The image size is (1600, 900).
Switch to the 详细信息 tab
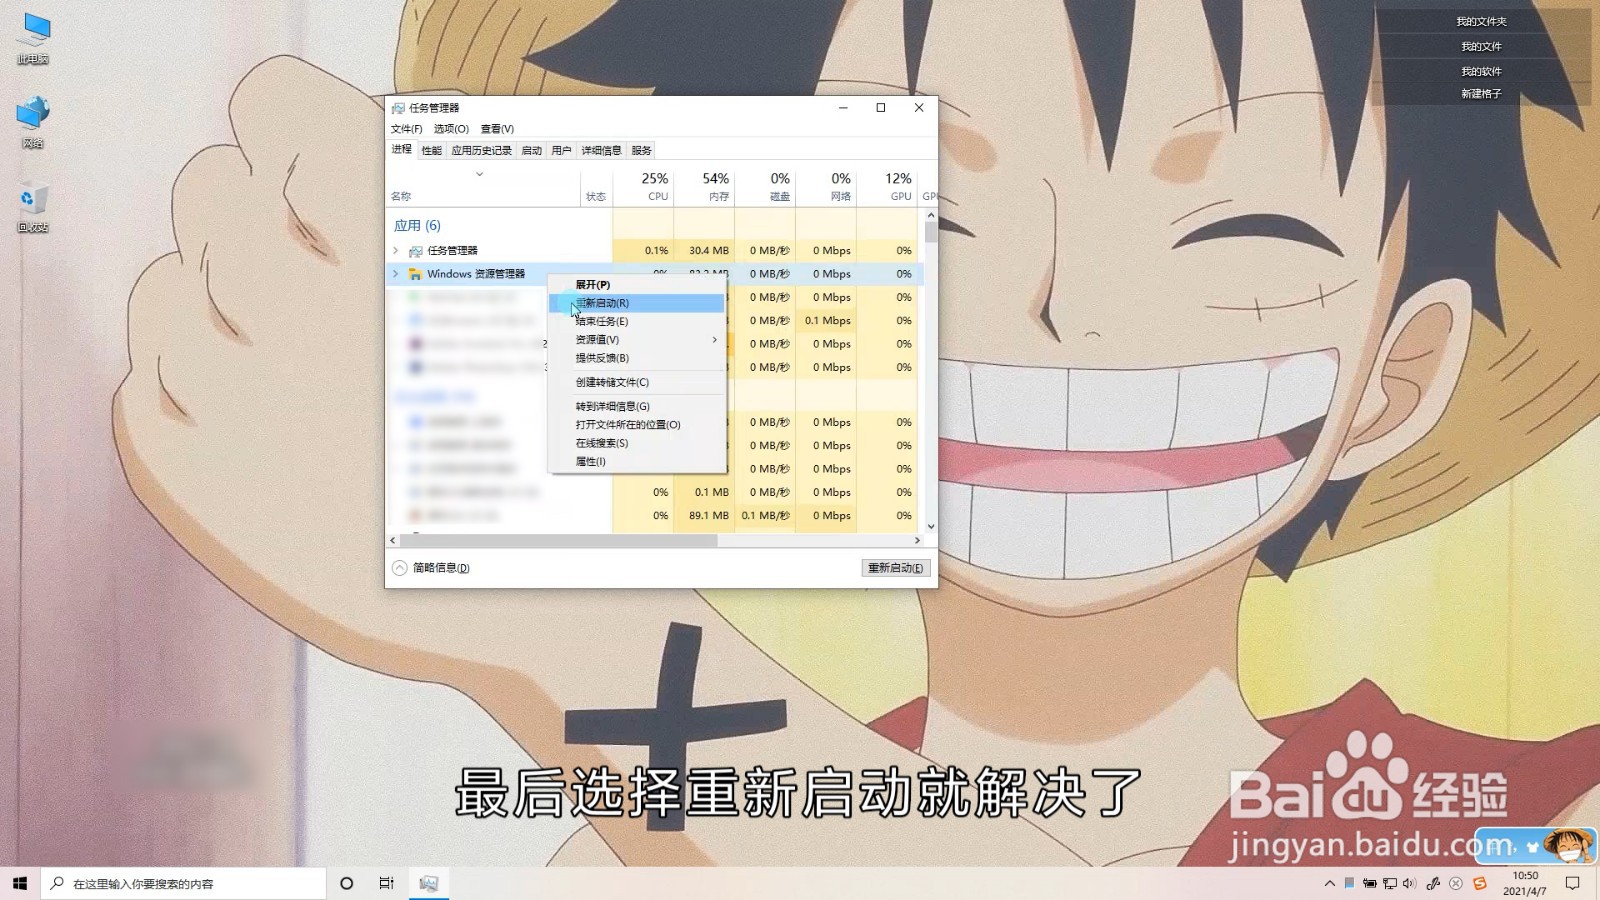pos(601,151)
